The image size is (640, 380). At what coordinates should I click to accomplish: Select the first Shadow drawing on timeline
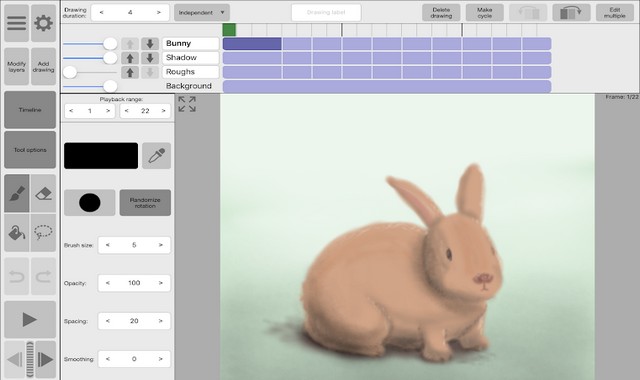(x=252, y=58)
